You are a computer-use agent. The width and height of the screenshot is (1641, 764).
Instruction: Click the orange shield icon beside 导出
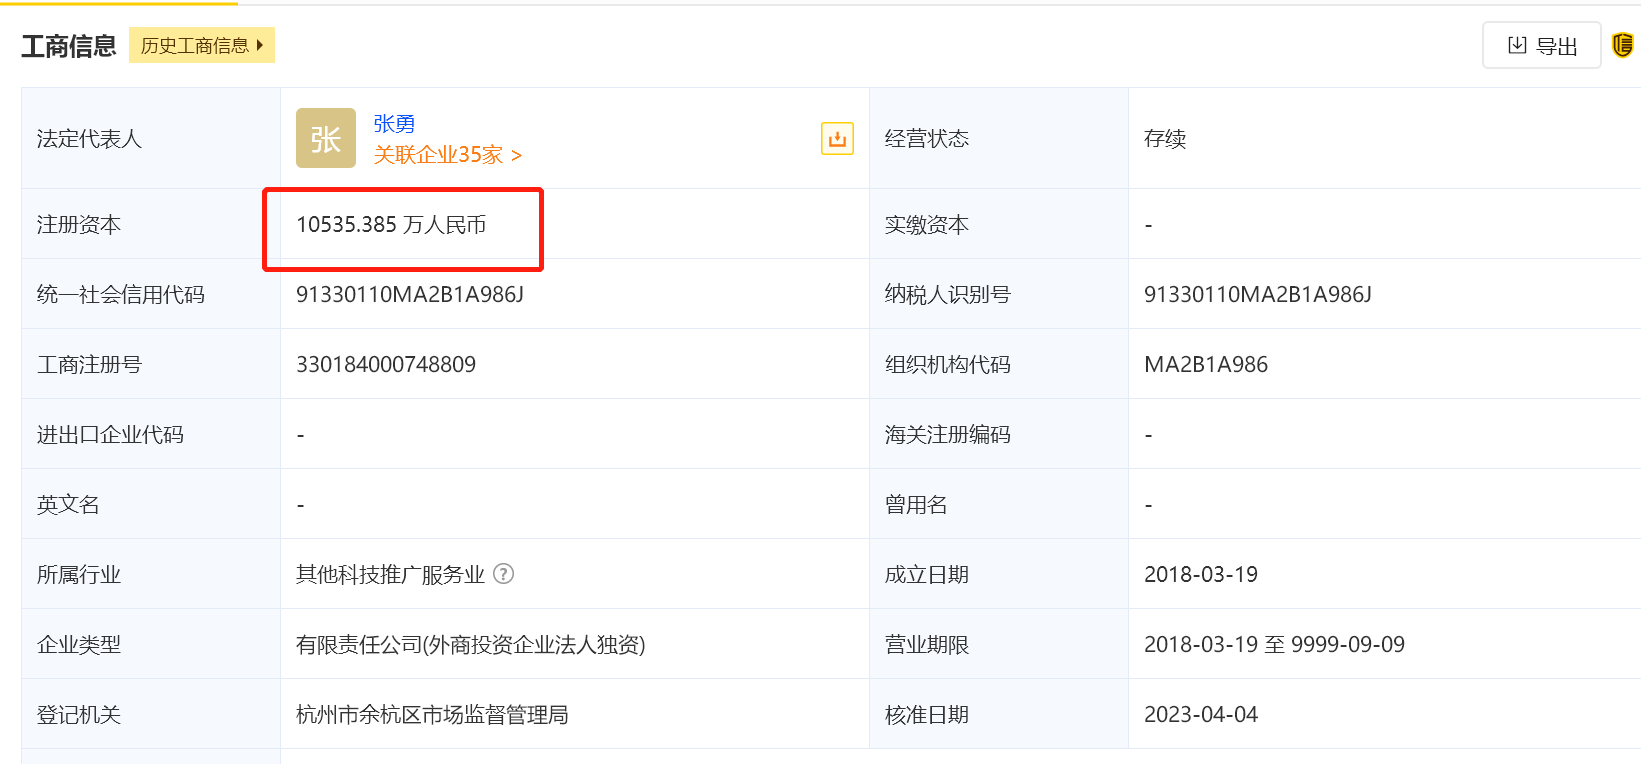pyautogui.click(x=1622, y=45)
